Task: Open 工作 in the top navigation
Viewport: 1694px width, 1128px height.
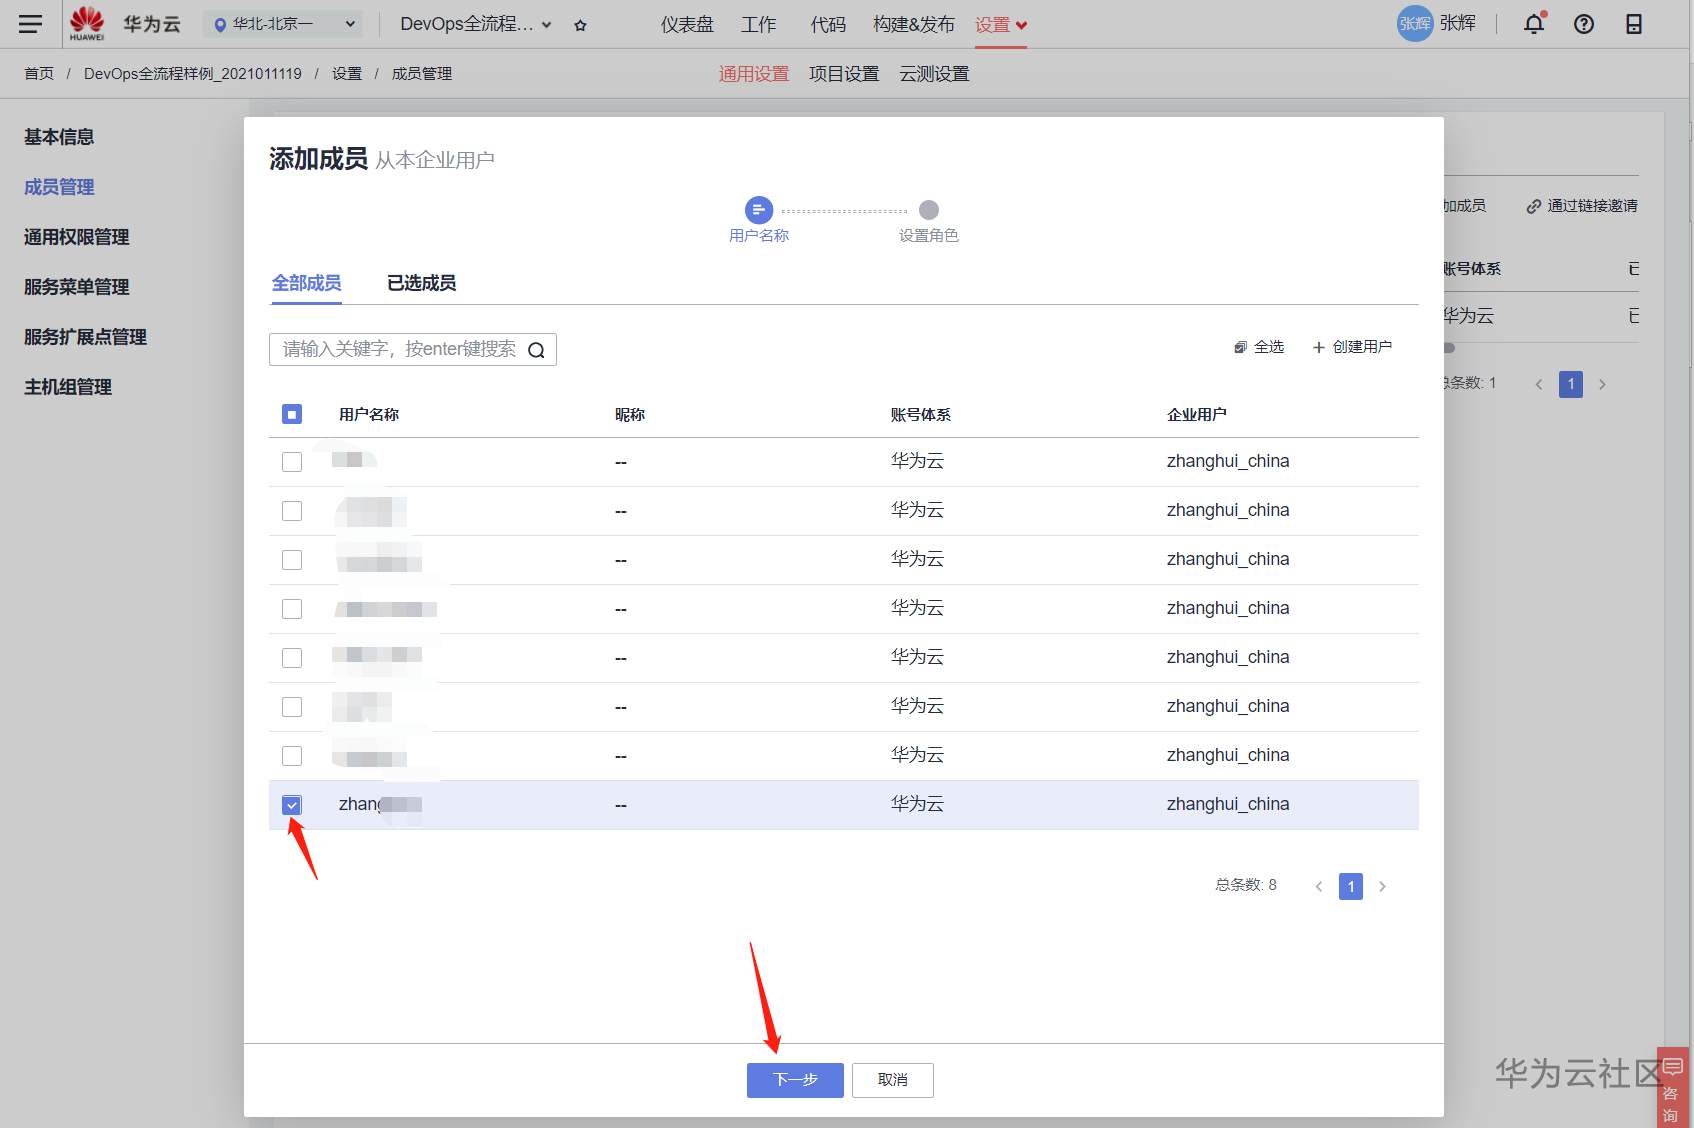Action: click(x=759, y=25)
